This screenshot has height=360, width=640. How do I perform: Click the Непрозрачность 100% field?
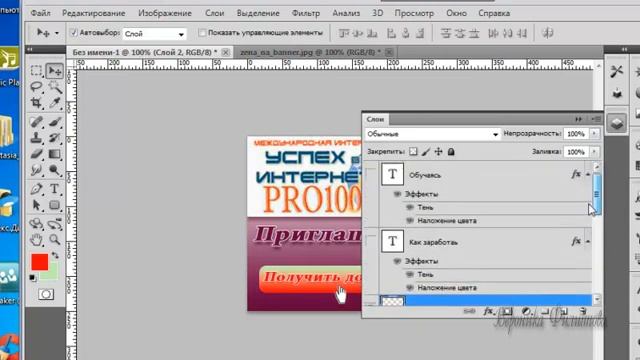pyautogui.click(x=576, y=133)
